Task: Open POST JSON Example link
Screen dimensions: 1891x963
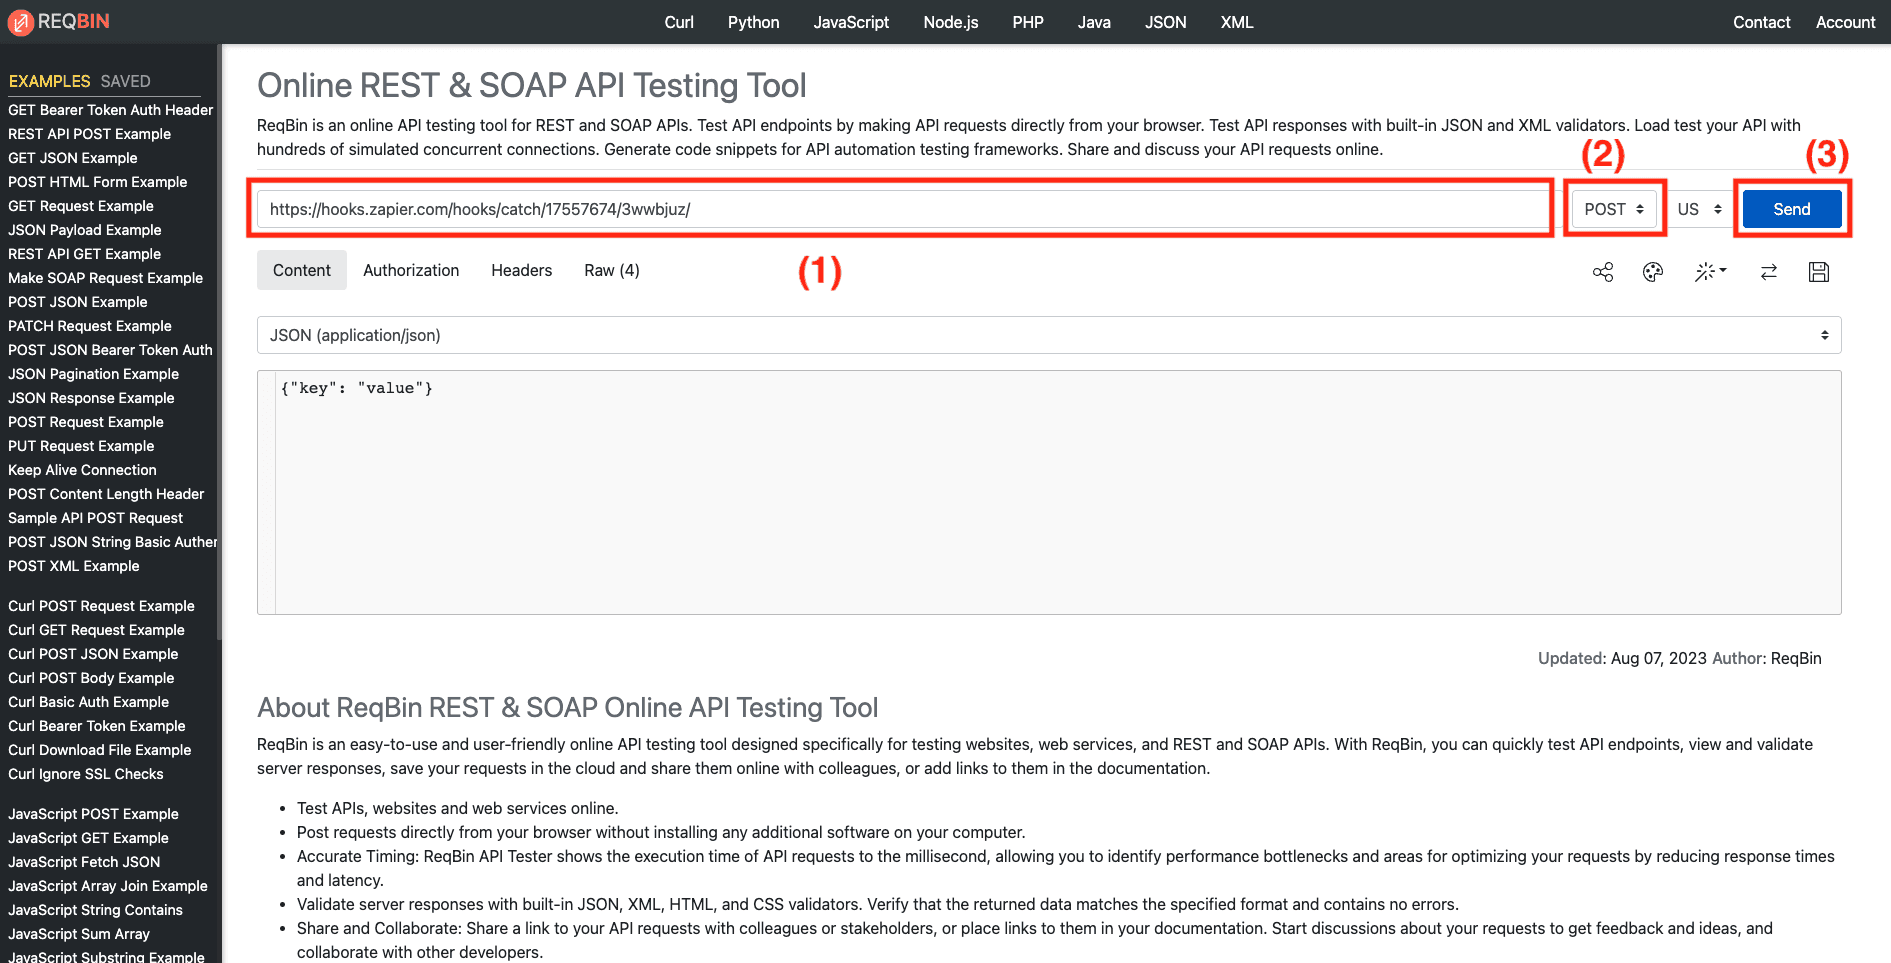Action: click(78, 302)
